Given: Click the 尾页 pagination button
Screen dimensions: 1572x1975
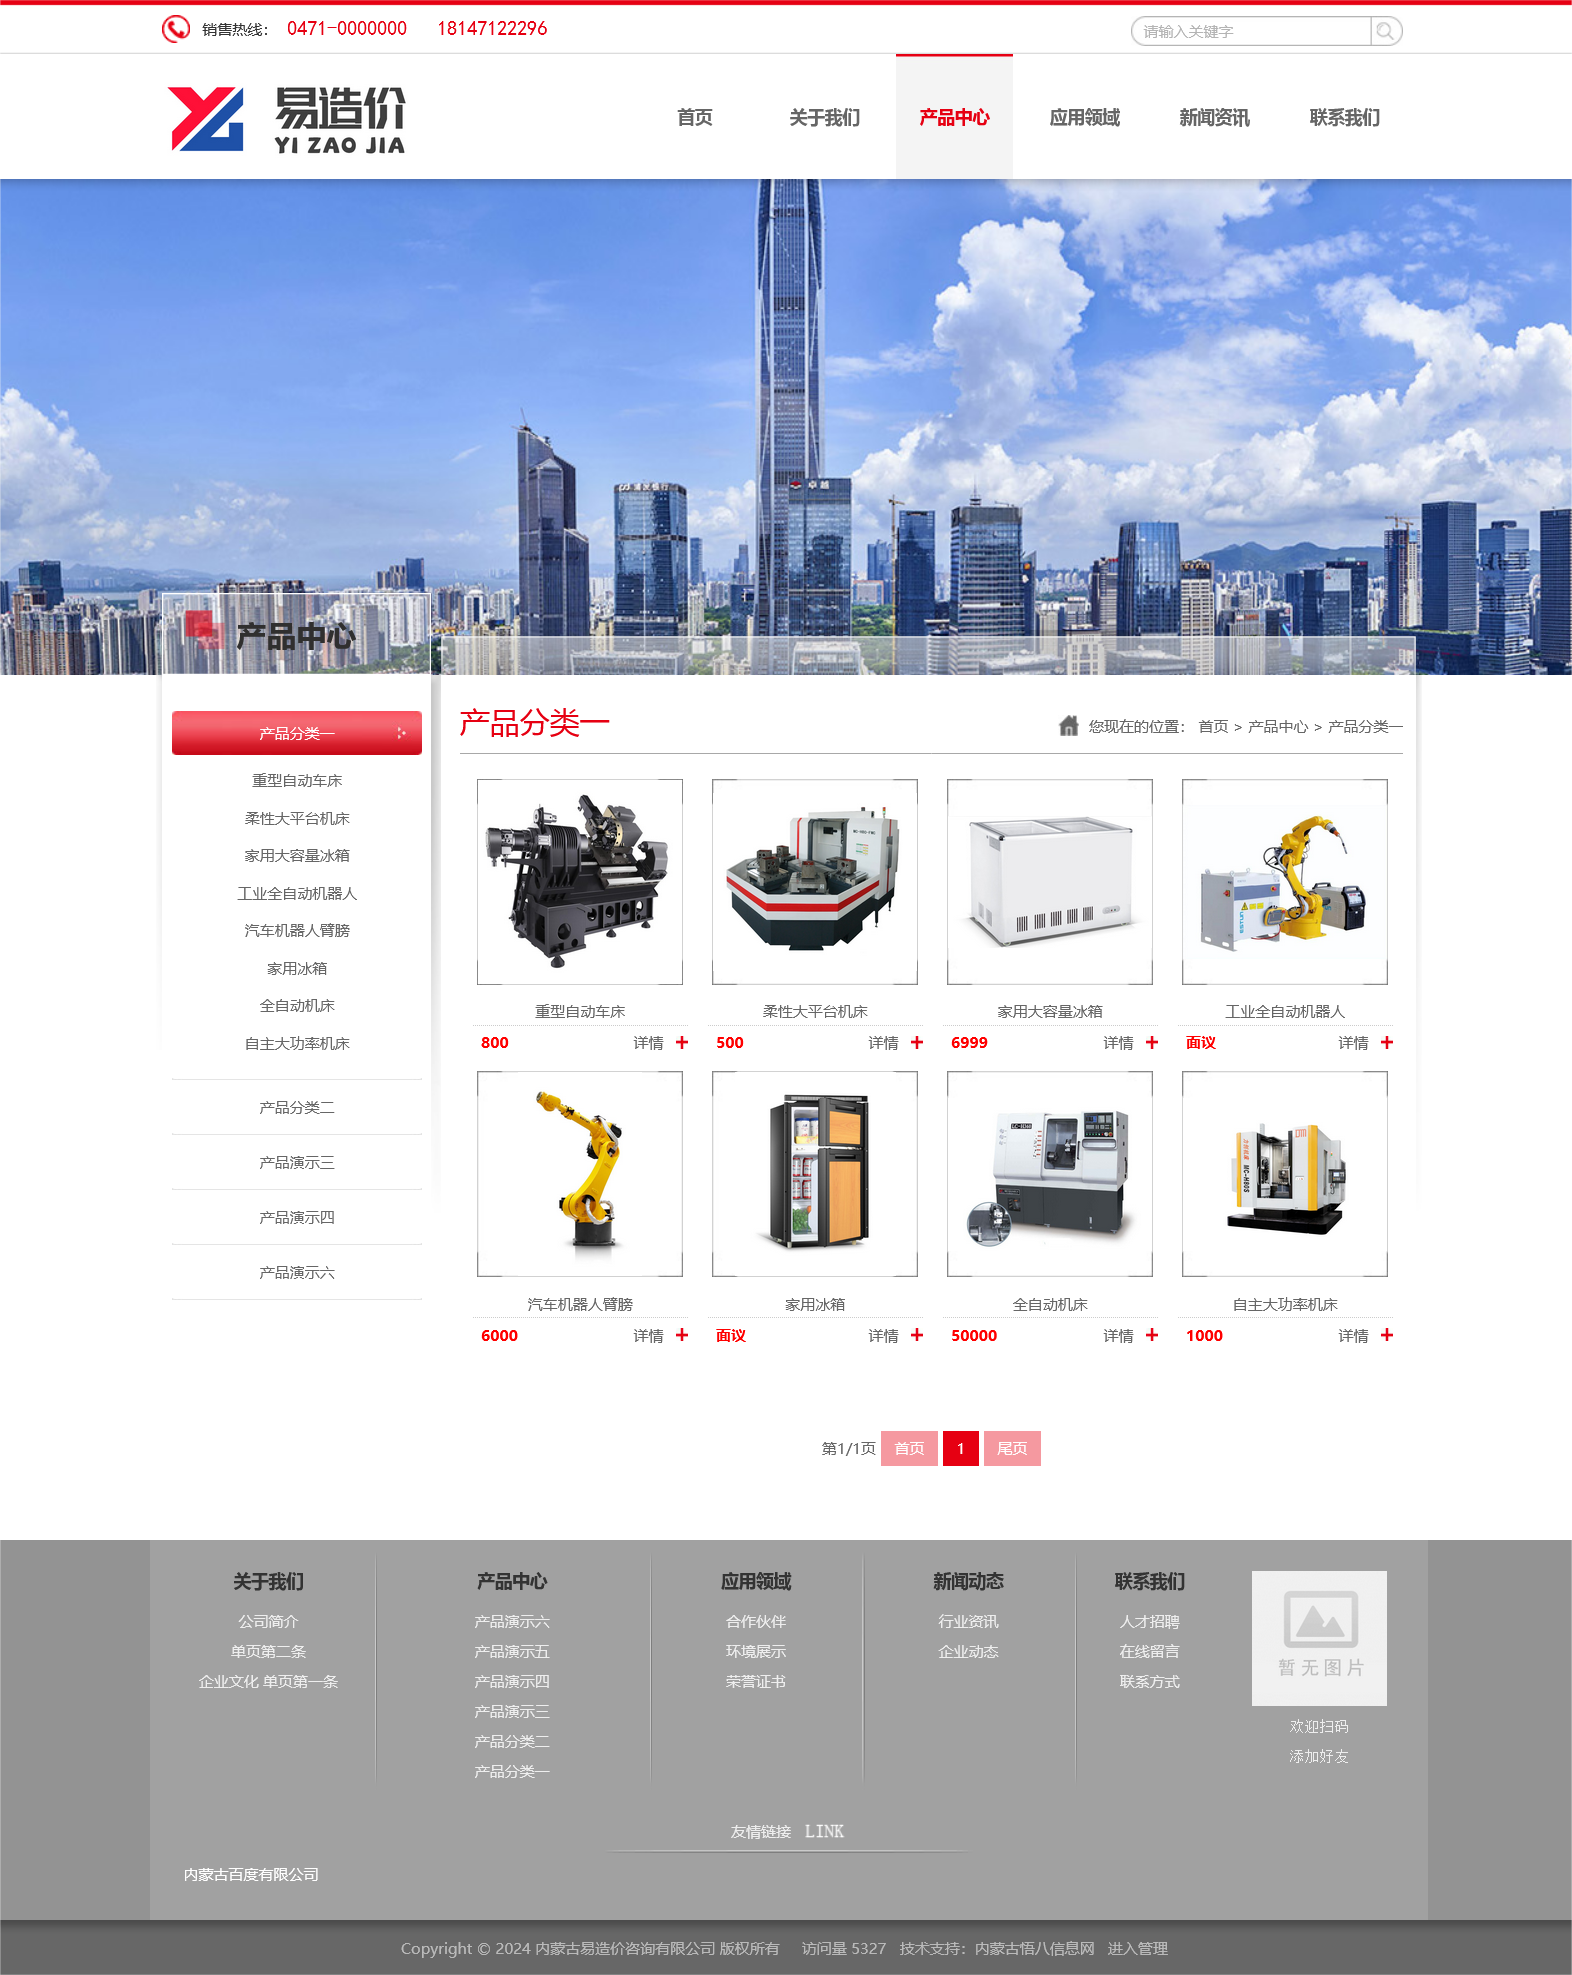Looking at the screenshot, I should 1011,1448.
